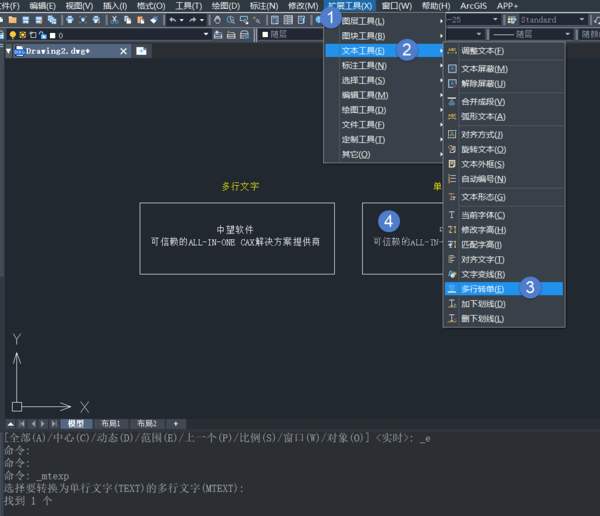Open the dimension style -25 dropdown
600x516 pixels.
tap(495, 19)
